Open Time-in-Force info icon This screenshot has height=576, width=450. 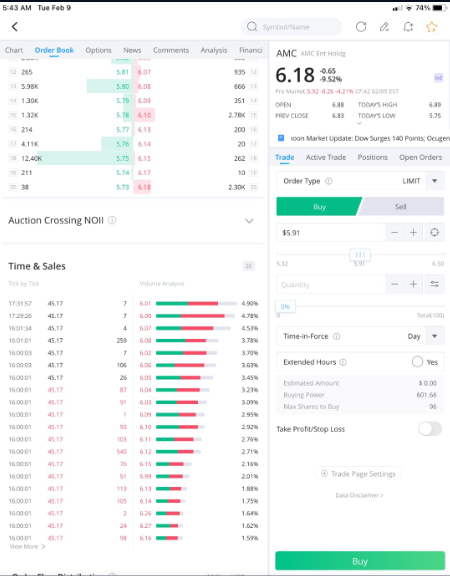(x=336, y=336)
